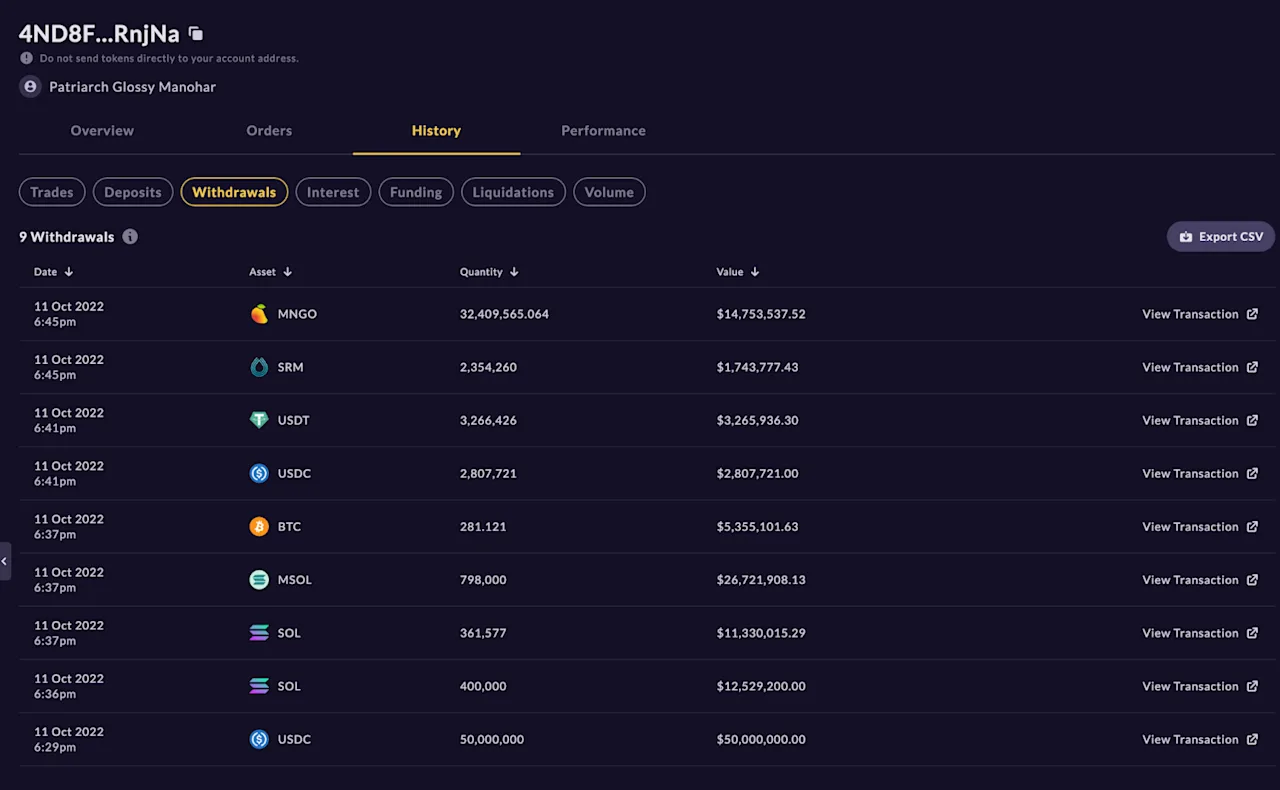Click the value $26,721,908.13

(x=761, y=580)
